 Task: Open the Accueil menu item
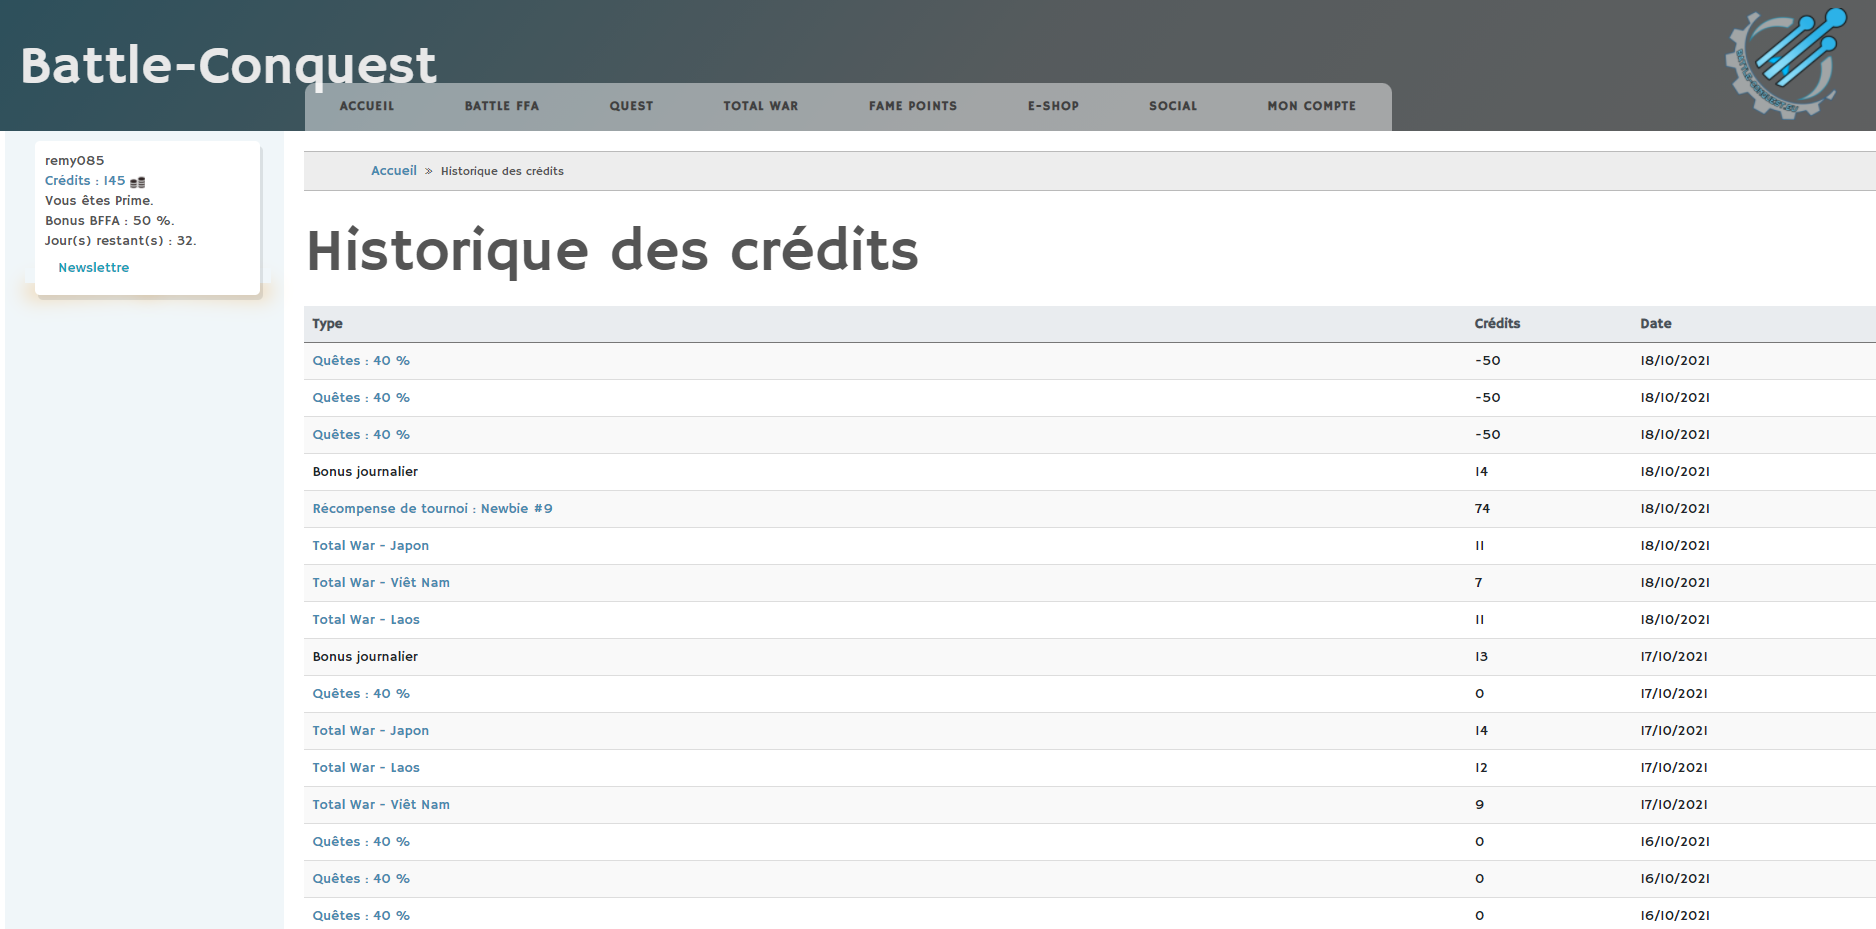tap(367, 106)
